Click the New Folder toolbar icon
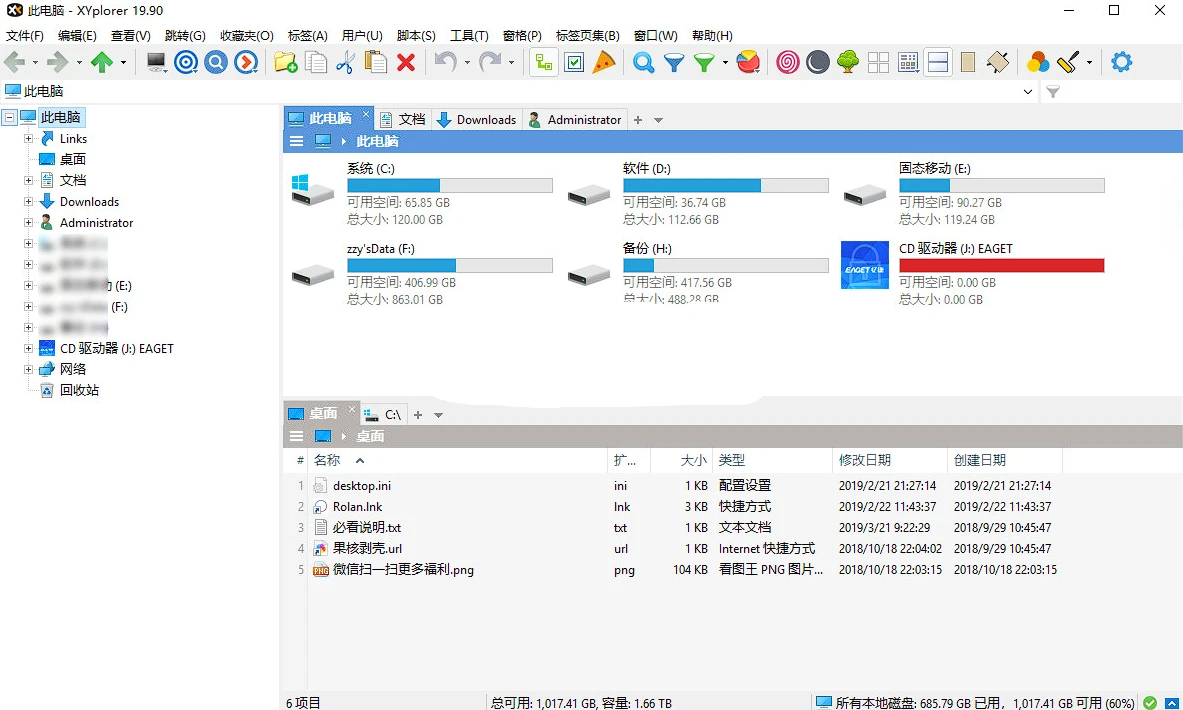The height and width of the screenshot is (710, 1183). (286, 62)
